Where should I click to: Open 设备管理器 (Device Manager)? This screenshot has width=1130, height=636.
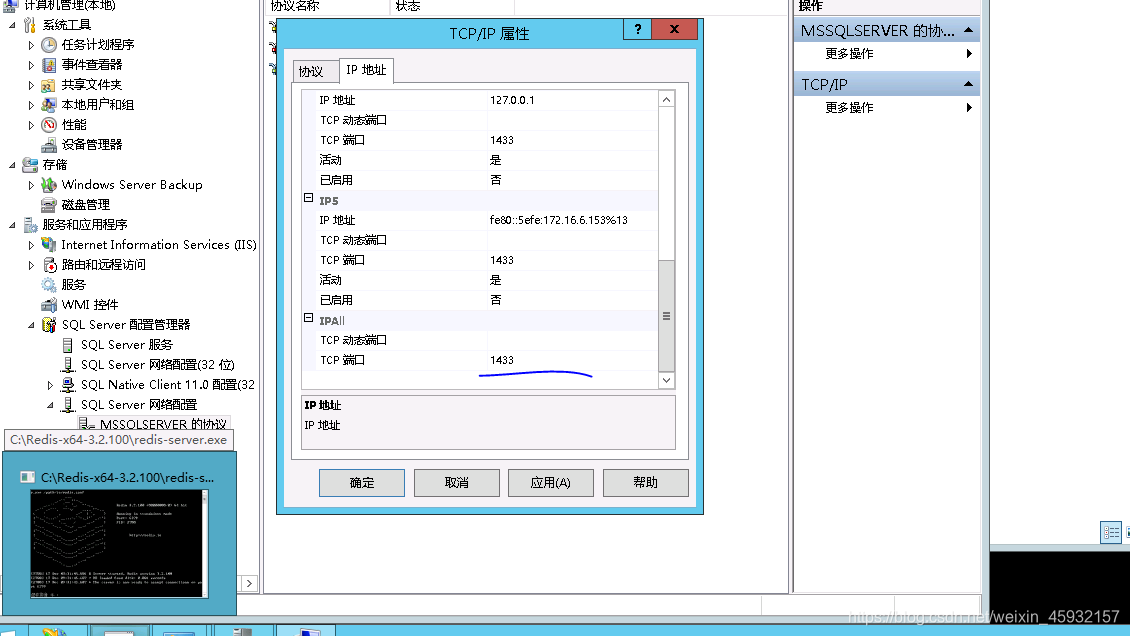[x=90, y=144]
